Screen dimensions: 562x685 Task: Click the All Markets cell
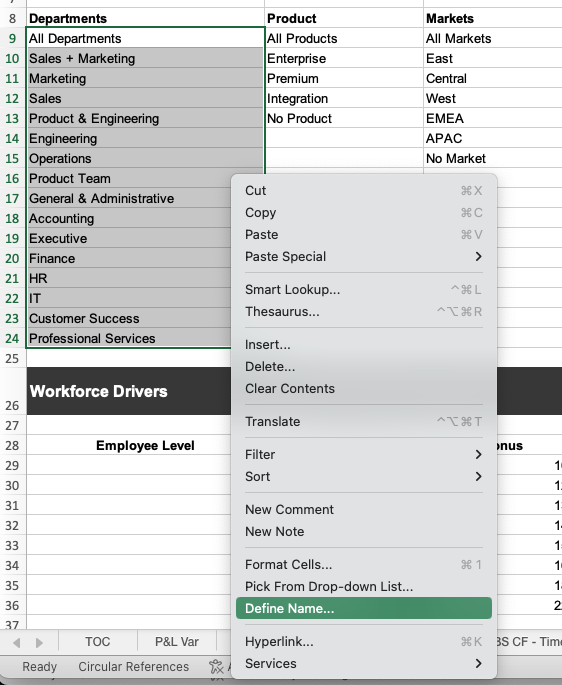click(493, 38)
